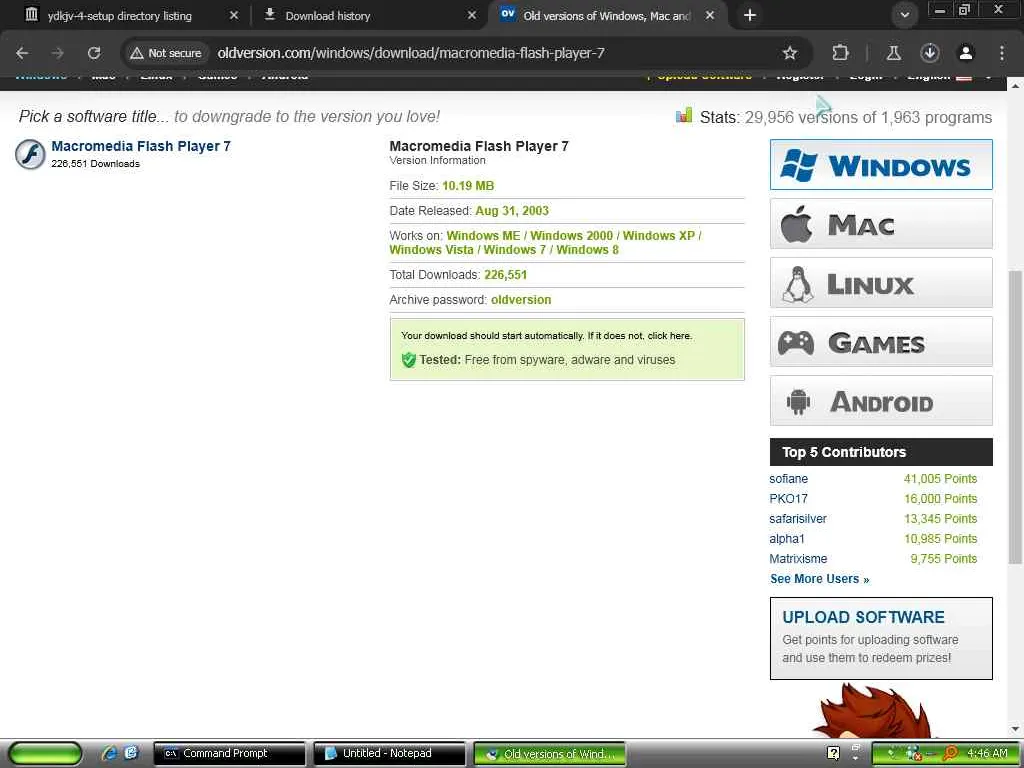Click the 4:46 AM system clock
This screenshot has height=768, width=1024.
987,753
